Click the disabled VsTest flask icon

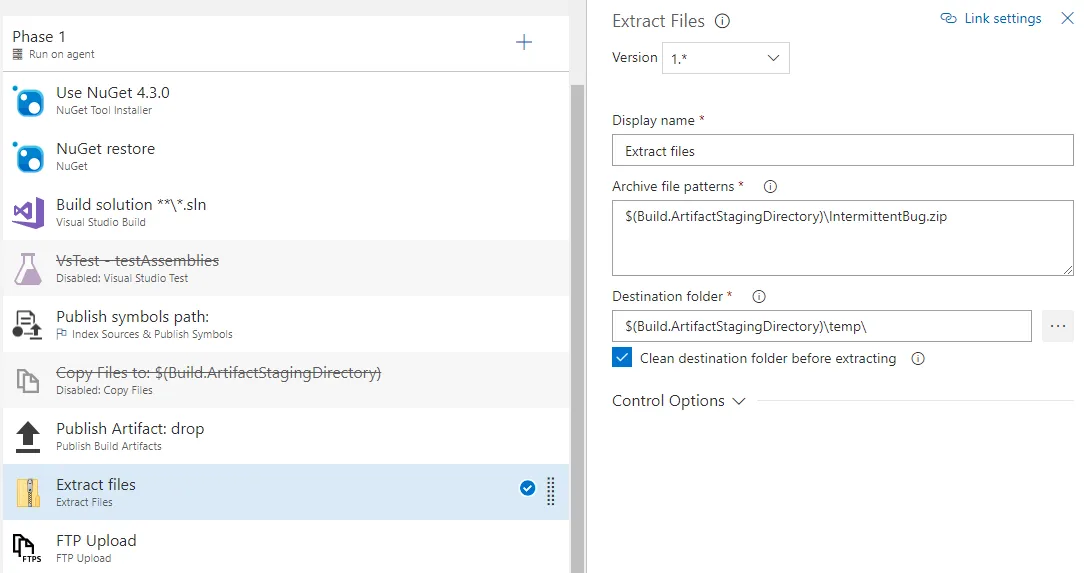click(x=28, y=268)
